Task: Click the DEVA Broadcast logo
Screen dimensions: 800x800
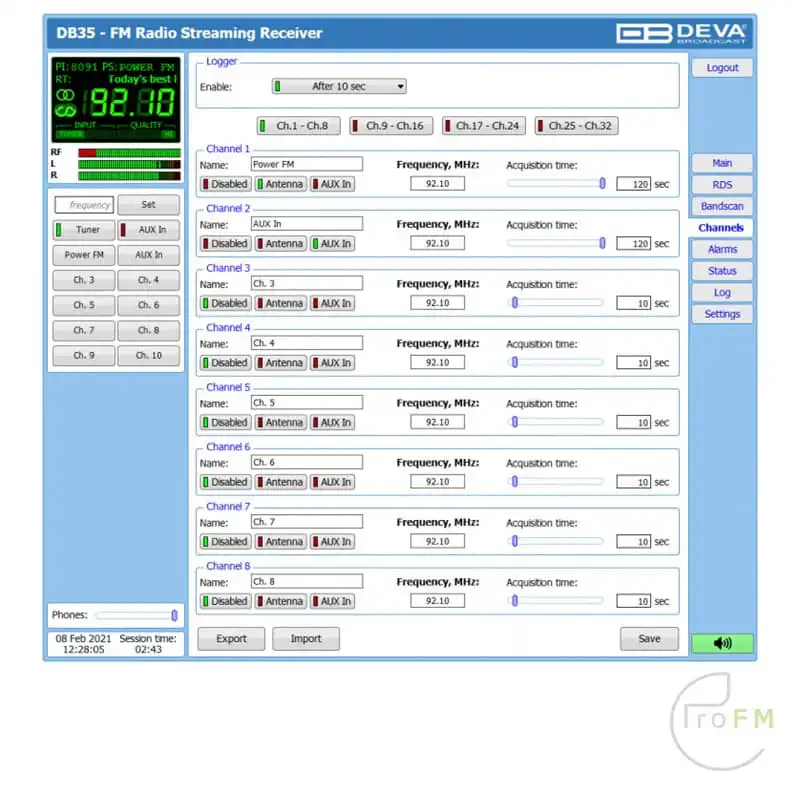Action: 681,32
